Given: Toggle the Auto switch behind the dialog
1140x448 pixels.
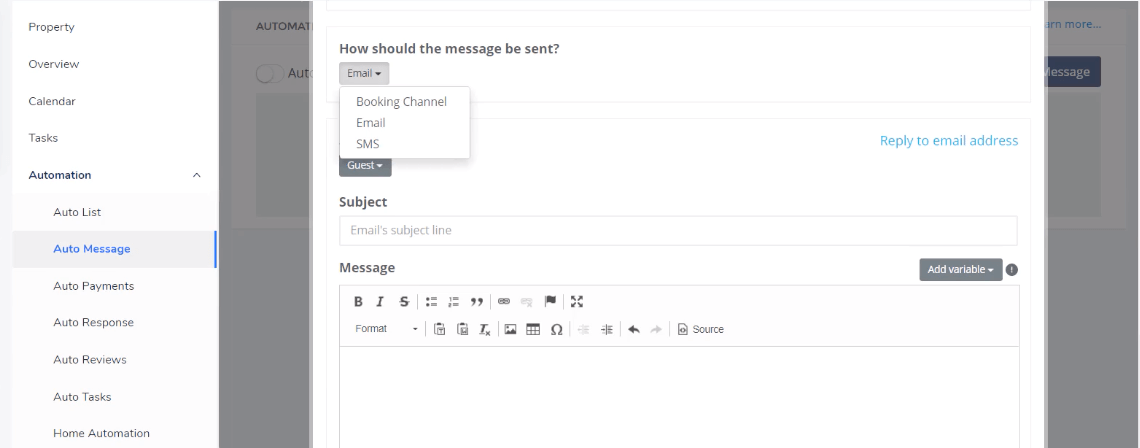Looking at the screenshot, I should tap(269, 73).
